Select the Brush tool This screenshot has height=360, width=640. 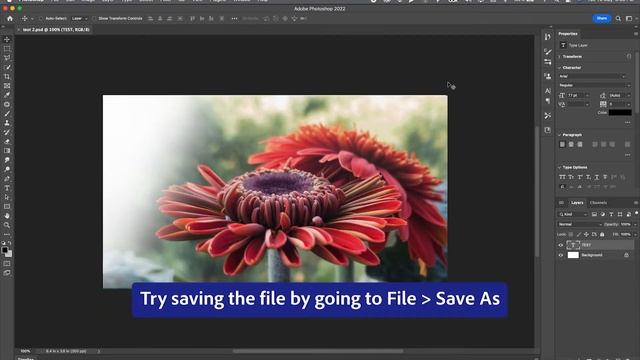pos(7,113)
